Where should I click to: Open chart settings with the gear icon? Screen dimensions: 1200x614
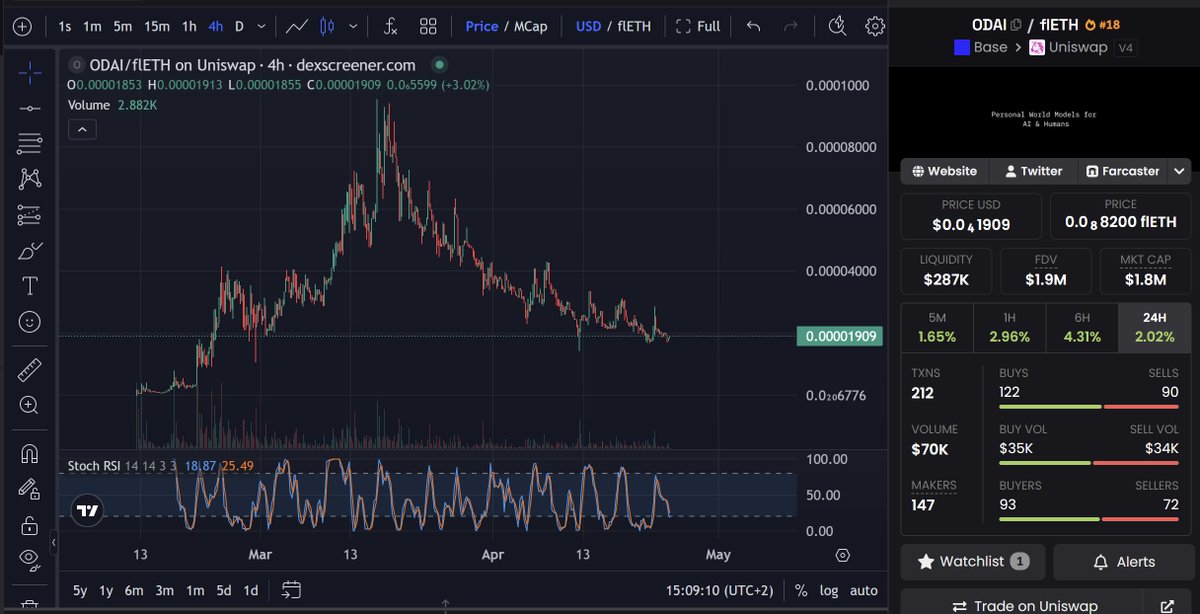[x=875, y=25]
